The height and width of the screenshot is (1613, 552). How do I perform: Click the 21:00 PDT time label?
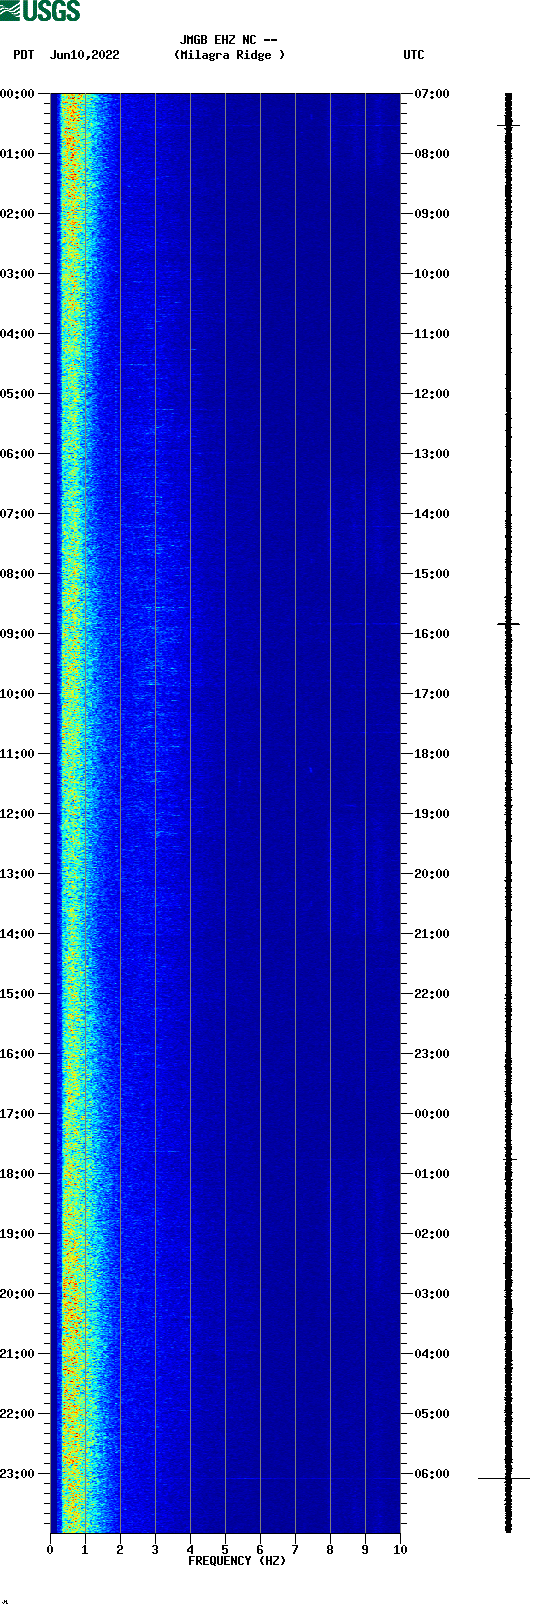[18, 1354]
